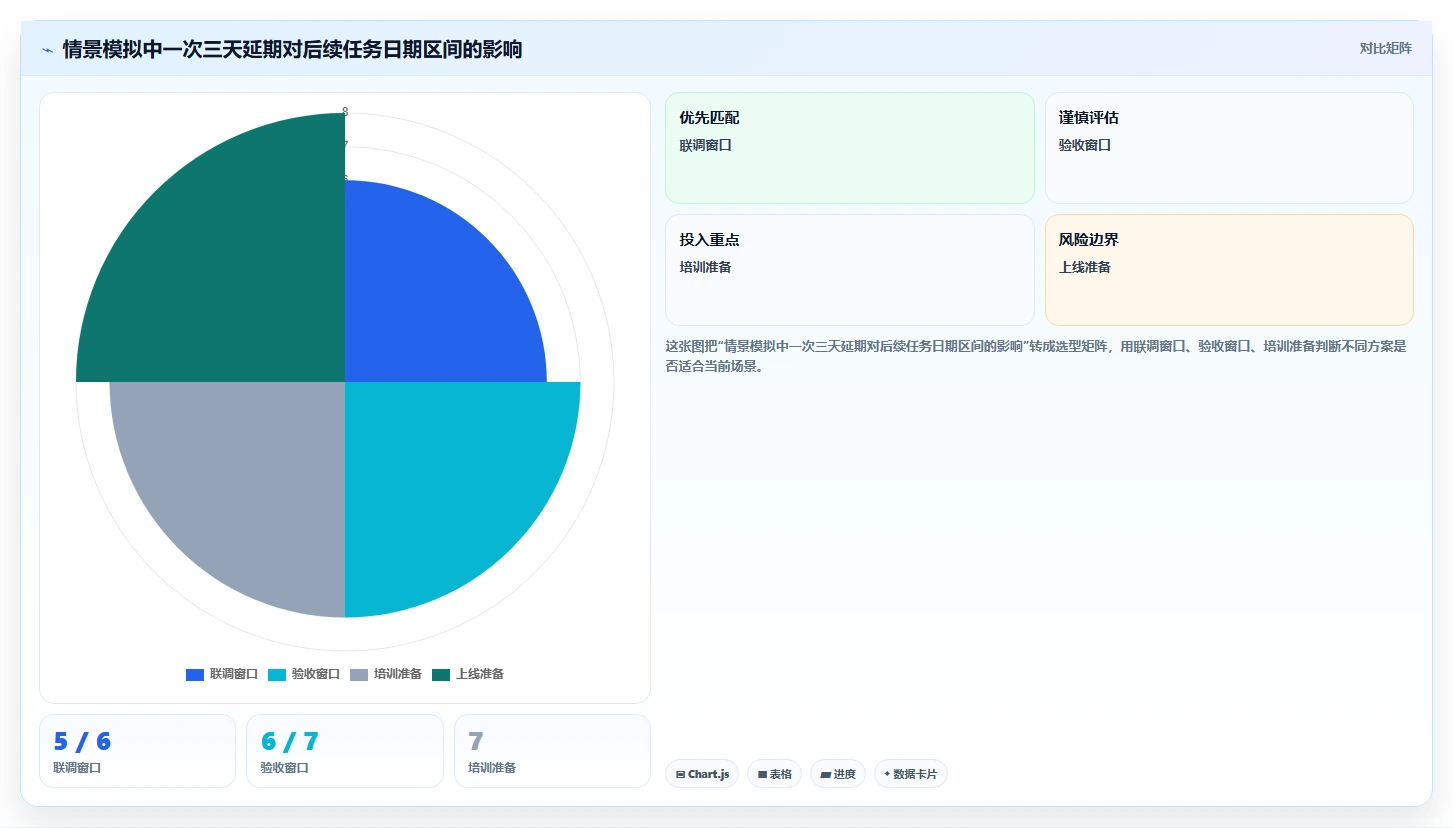Click the 表格 tag chip
The height and width of the screenshot is (828, 1453).
(x=774, y=774)
